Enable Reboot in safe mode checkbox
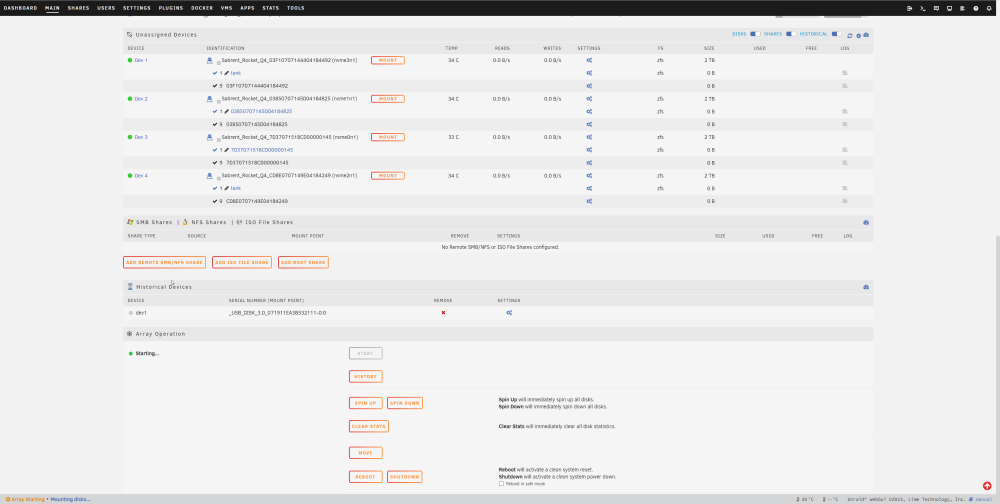1000x504 pixels. point(501,484)
